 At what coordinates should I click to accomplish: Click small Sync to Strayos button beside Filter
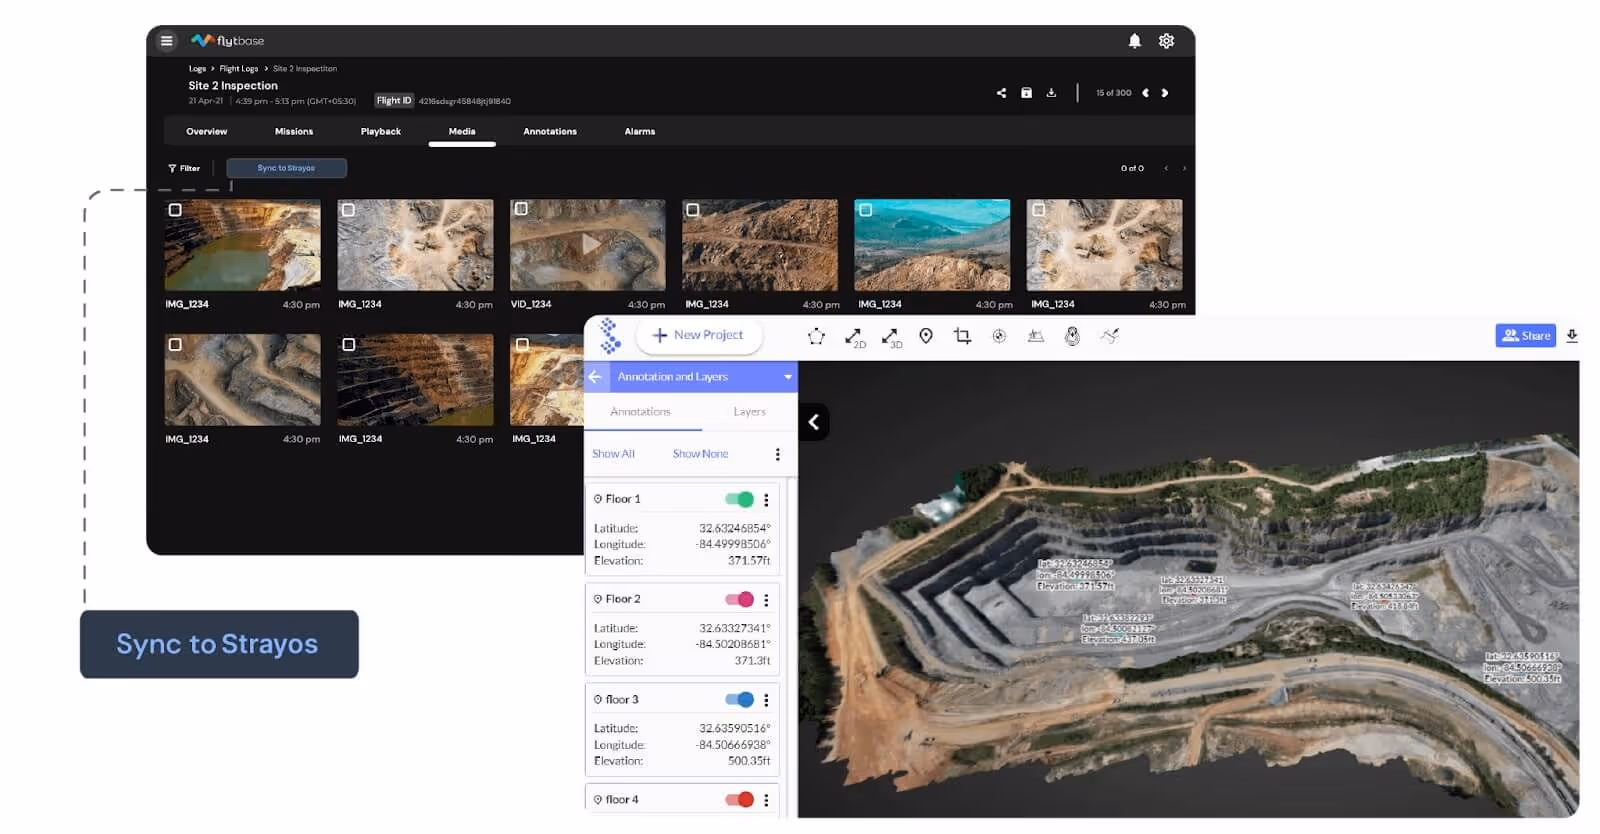coord(286,168)
